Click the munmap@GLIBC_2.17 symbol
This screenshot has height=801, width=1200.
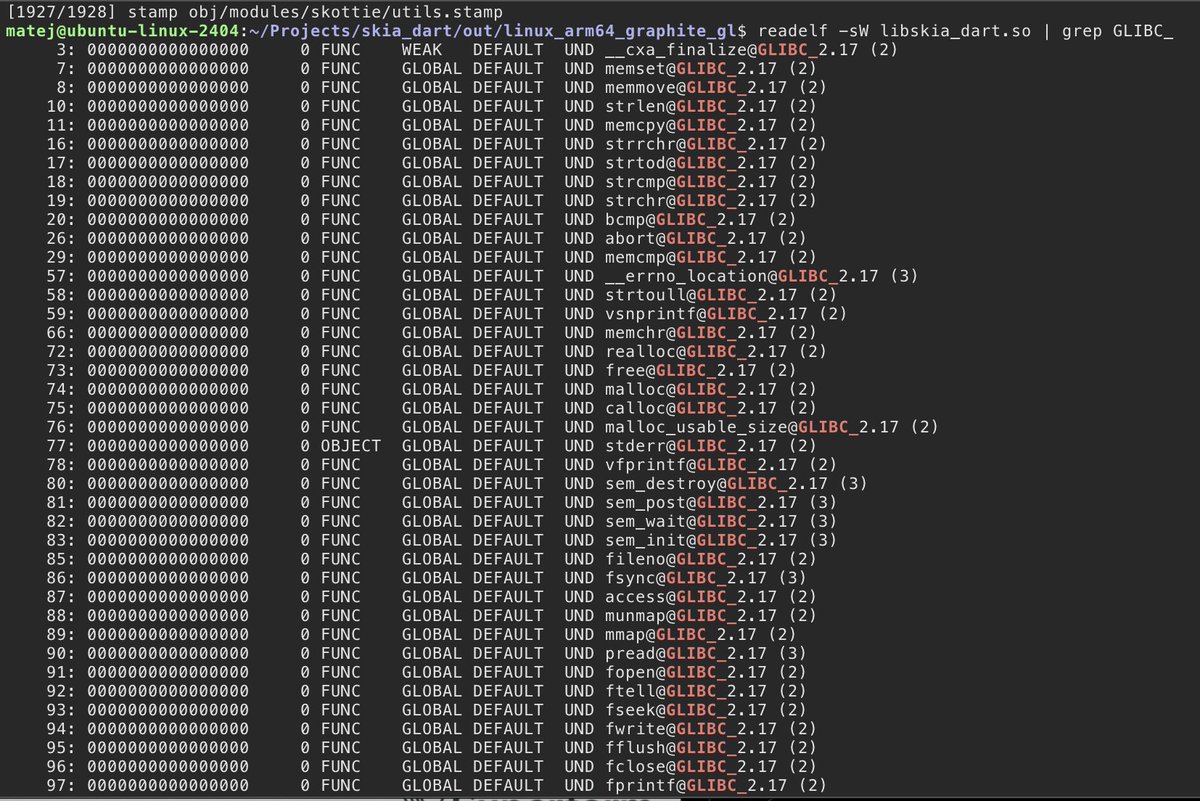click(x=690, y=616)
